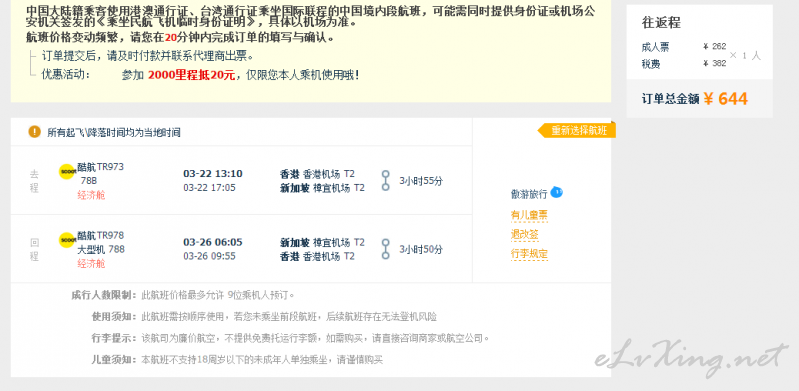The width and height of the screenshot is (799, 391).
Task: Click the 成人票 ¥262 price row
Action: click(684, 47)
